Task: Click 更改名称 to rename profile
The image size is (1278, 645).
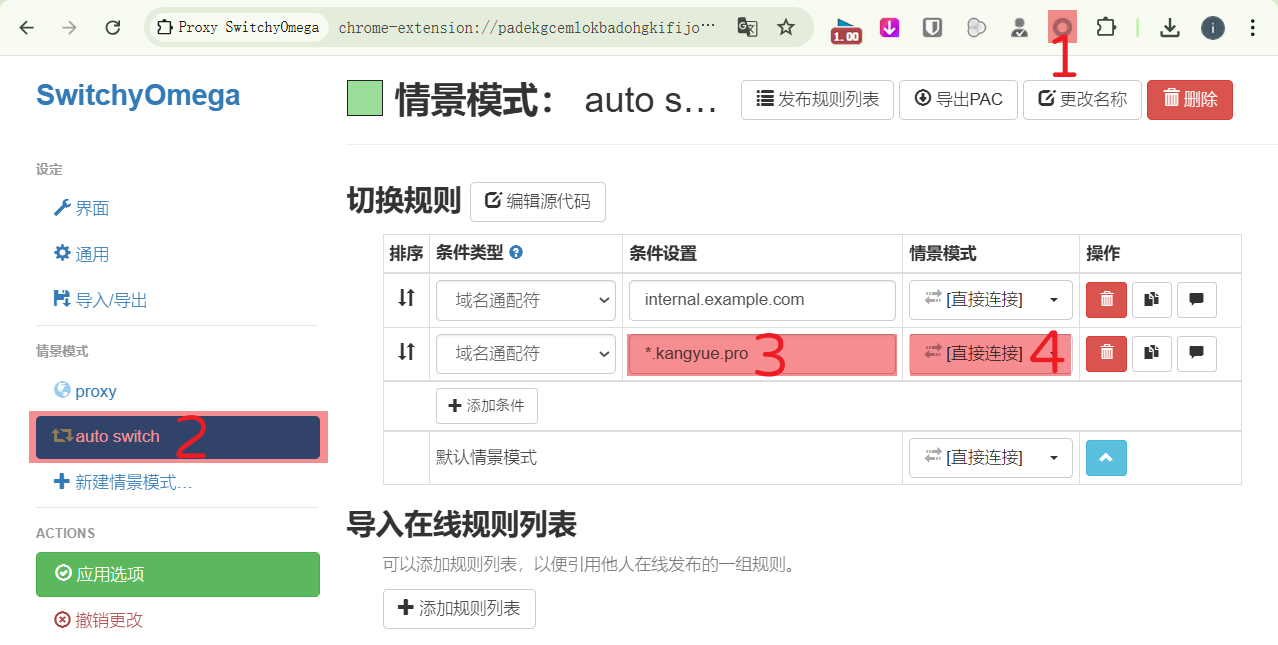Action: 1082,100
